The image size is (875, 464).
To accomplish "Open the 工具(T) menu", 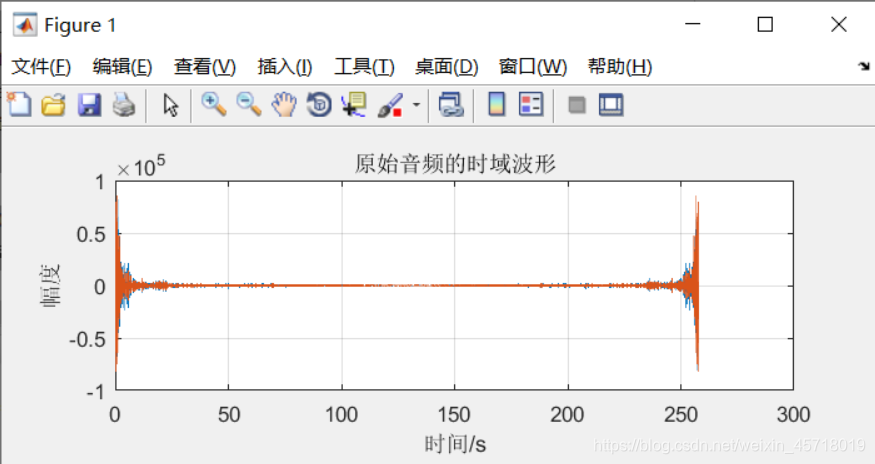I will 364,66.
